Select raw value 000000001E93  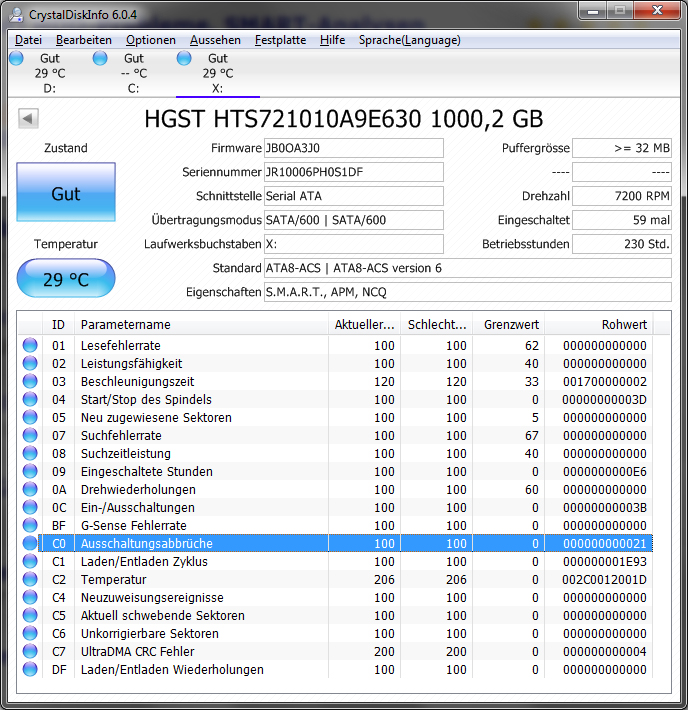pyautogui.click(x=605, y=561)
